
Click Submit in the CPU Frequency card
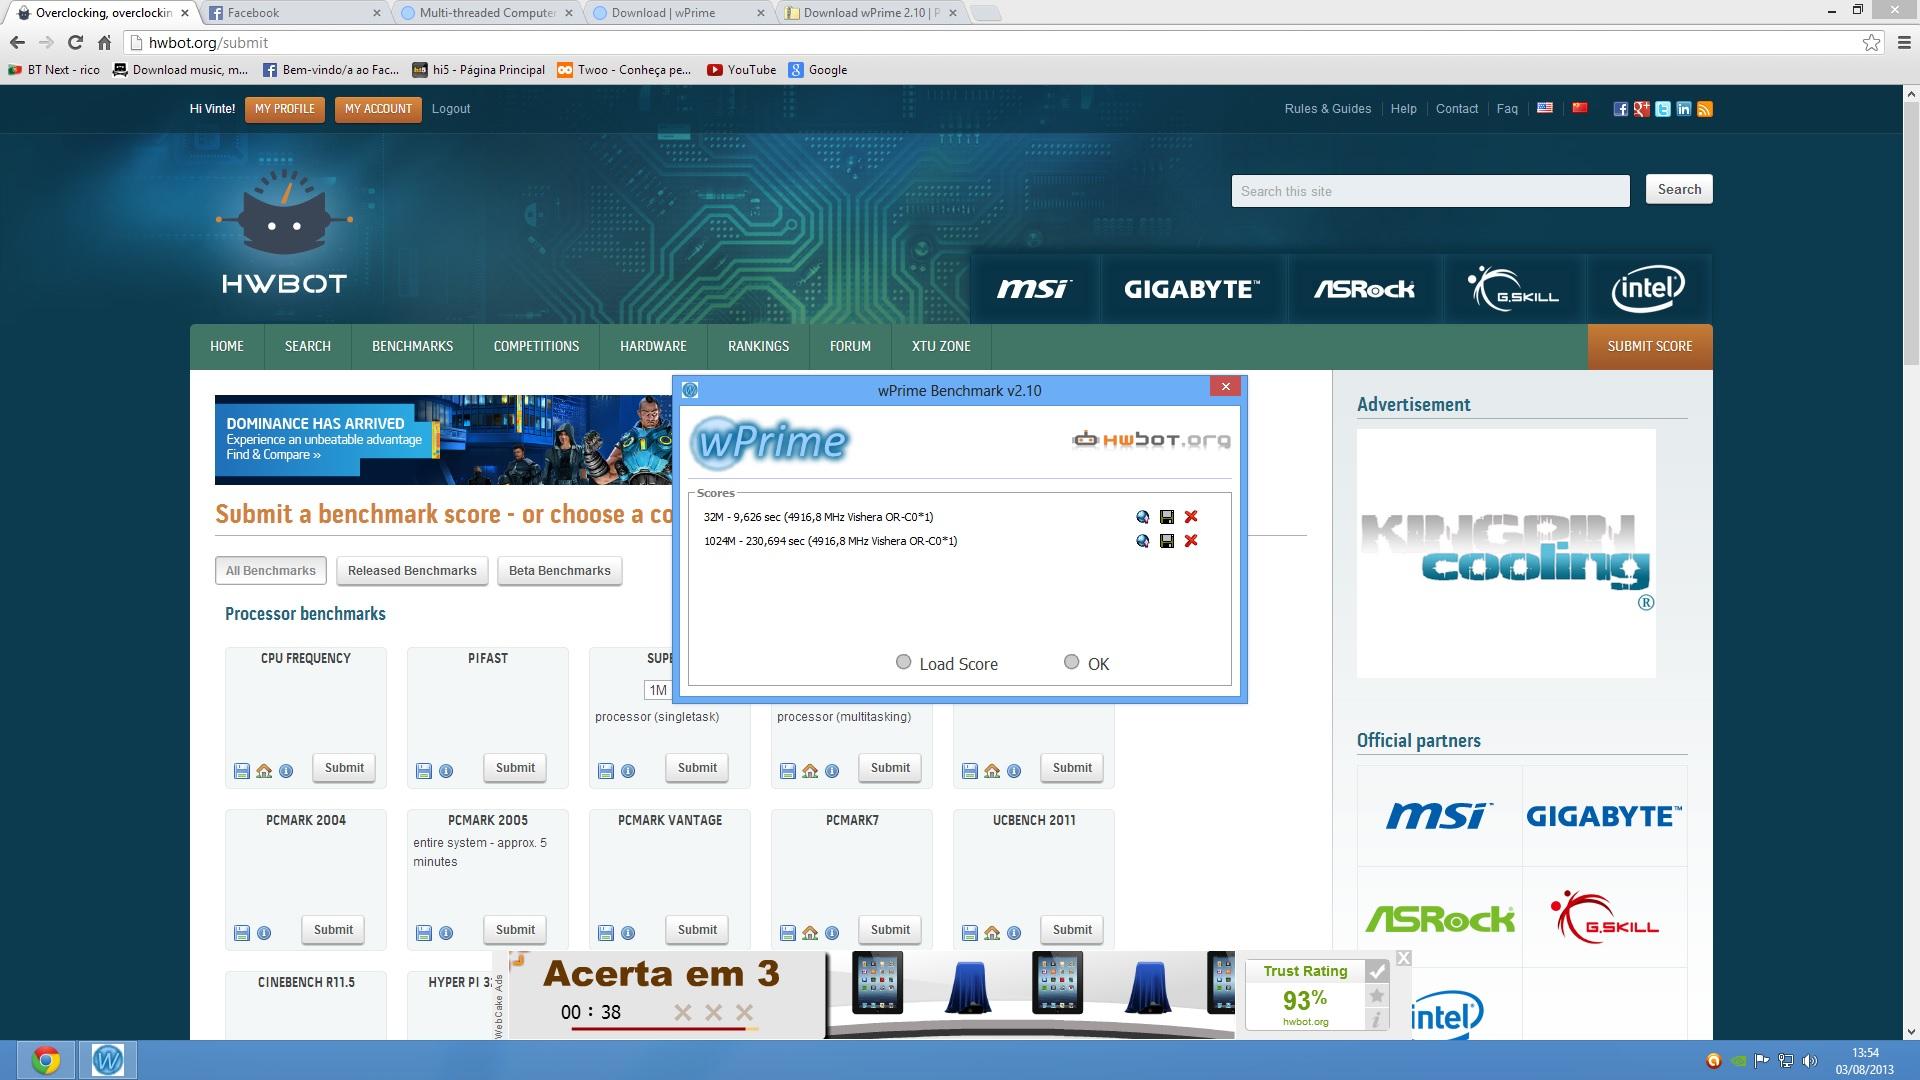[344, 768]
